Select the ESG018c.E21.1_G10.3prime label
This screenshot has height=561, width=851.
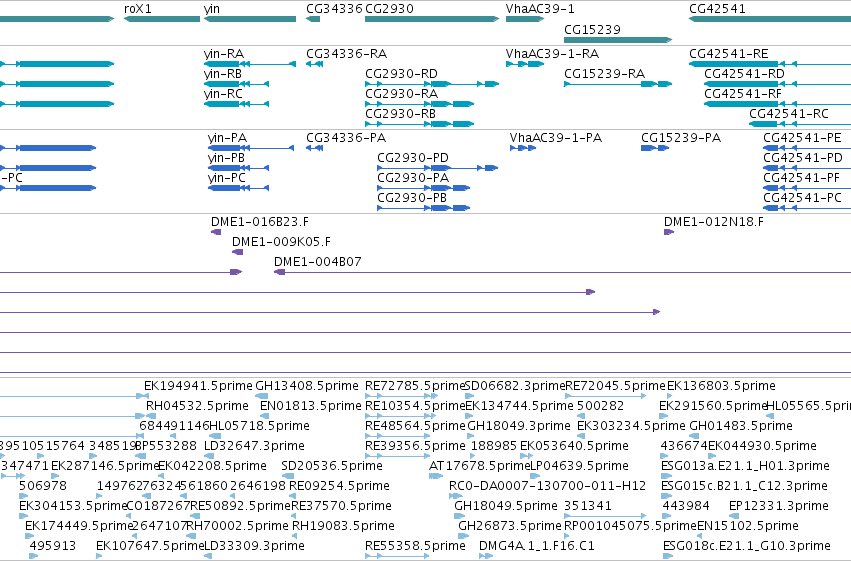tap(747, 546)
